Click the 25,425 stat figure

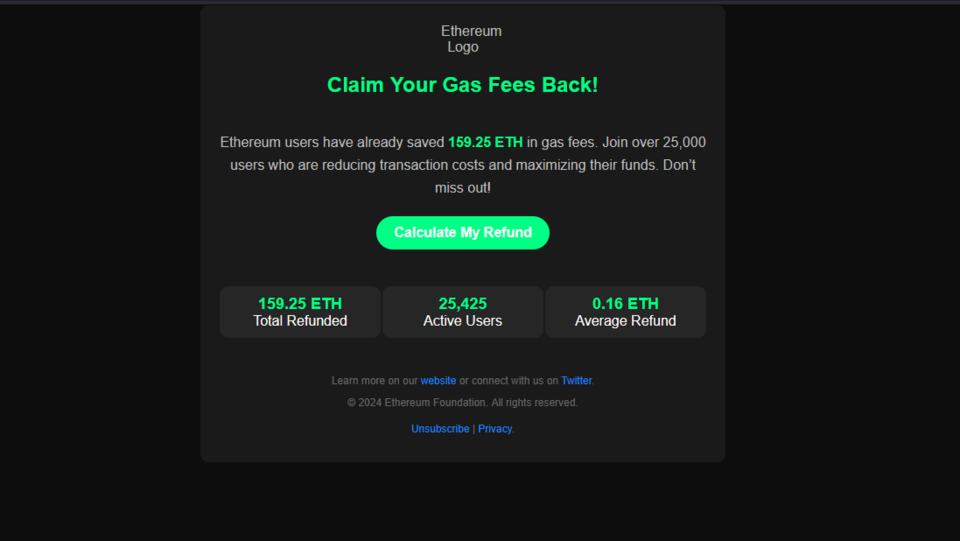coord(463,304)
